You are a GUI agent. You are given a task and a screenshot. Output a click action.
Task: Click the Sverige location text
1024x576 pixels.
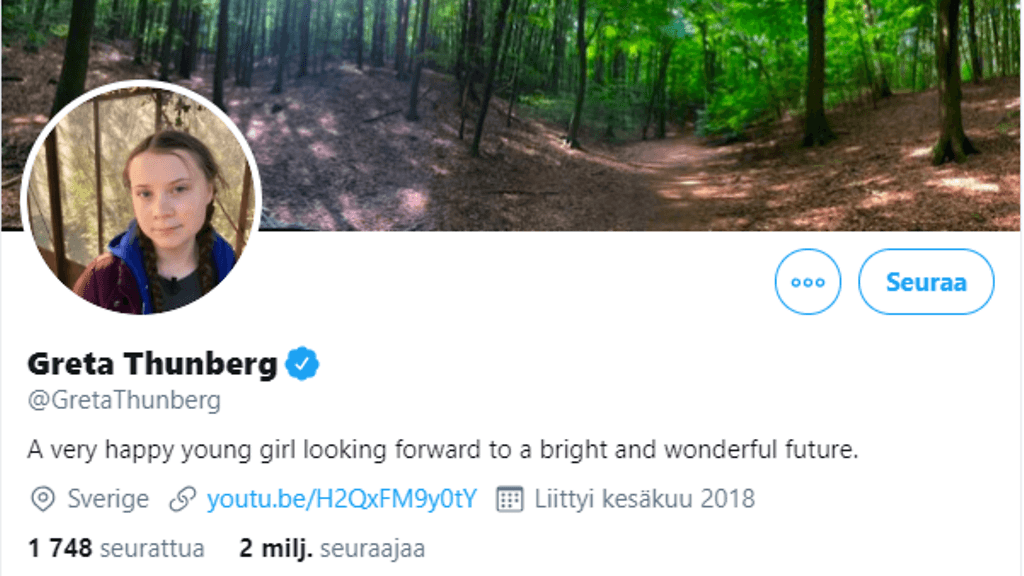coord(108,498)
